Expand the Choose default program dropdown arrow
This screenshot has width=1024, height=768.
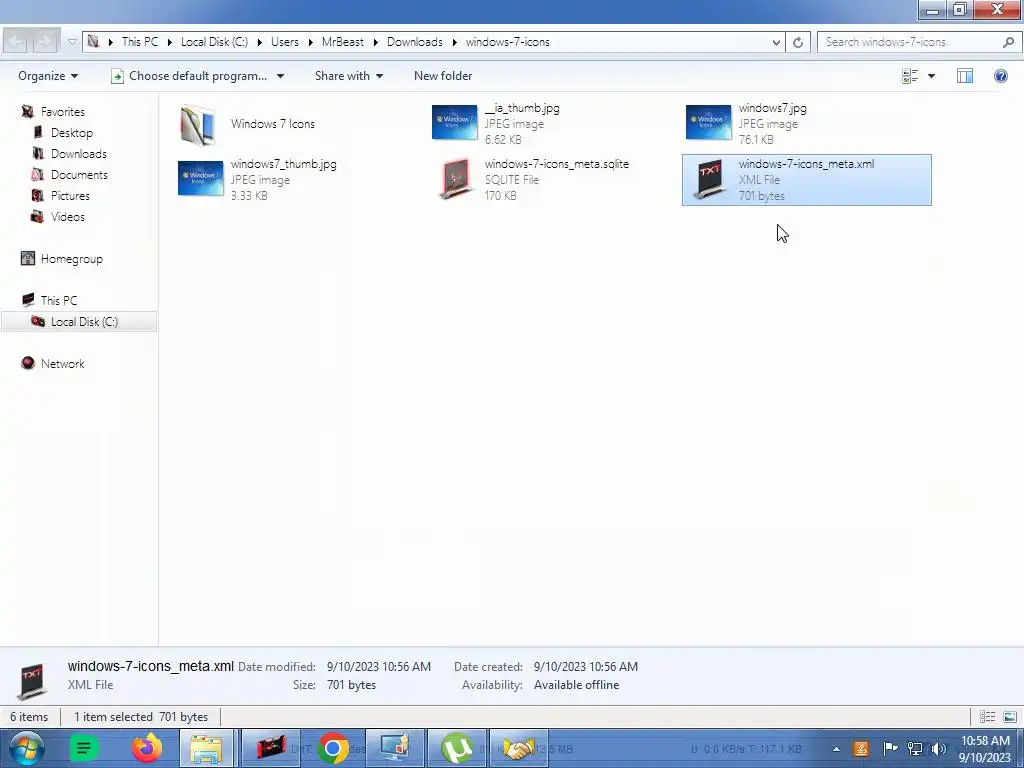pos(280,76)
